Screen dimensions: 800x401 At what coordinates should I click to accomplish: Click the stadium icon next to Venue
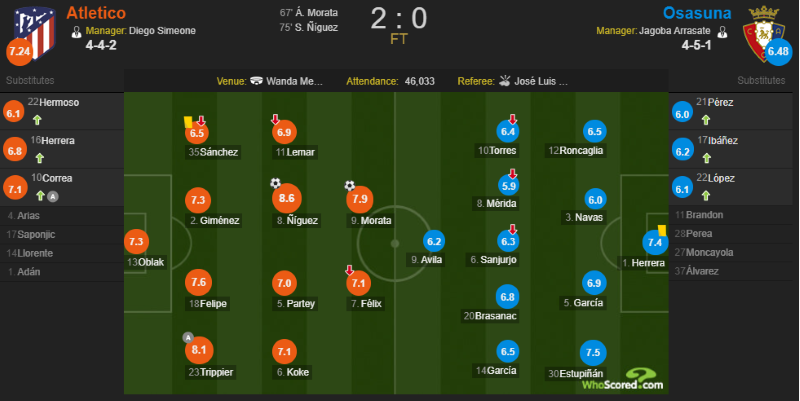(x=257, y=81)
